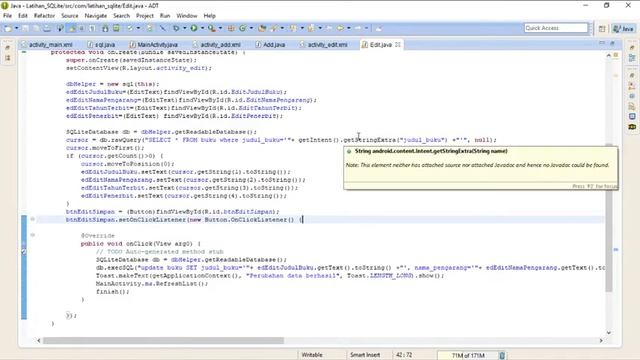
Task: Click the scroll-right arrow of editor
Action: (601, 340)
